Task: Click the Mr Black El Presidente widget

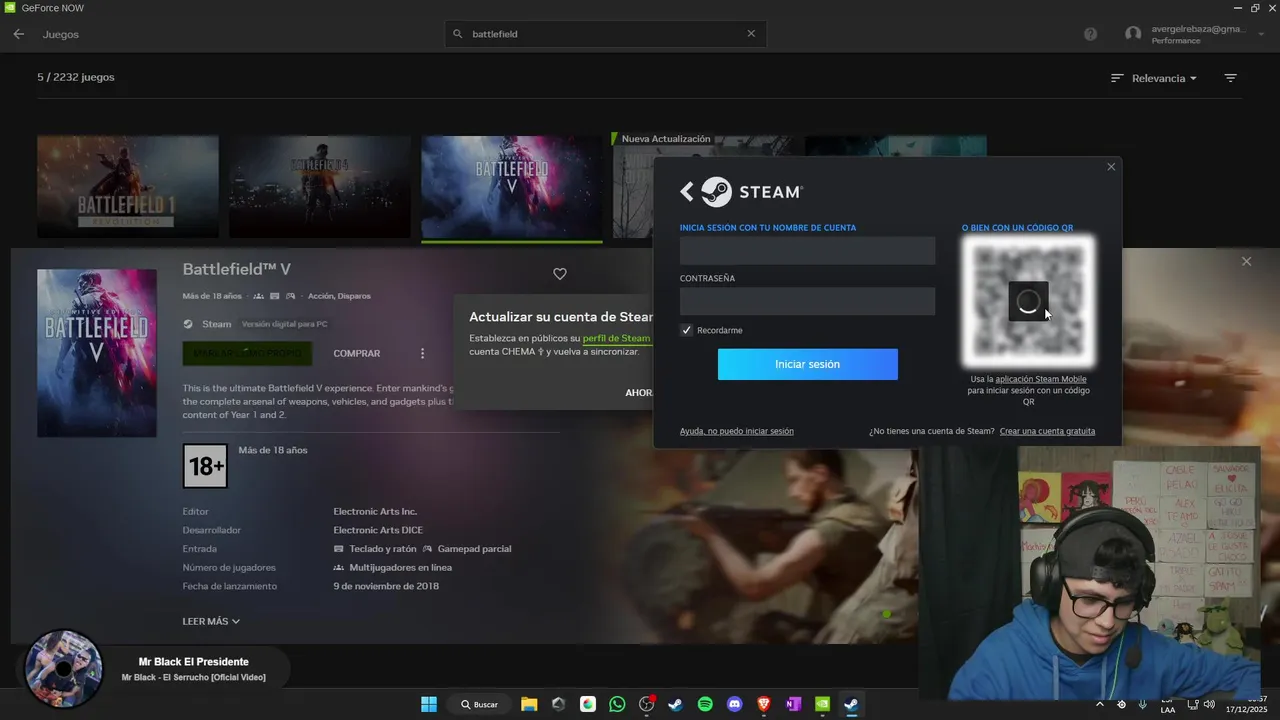Action: click(157, 669)
